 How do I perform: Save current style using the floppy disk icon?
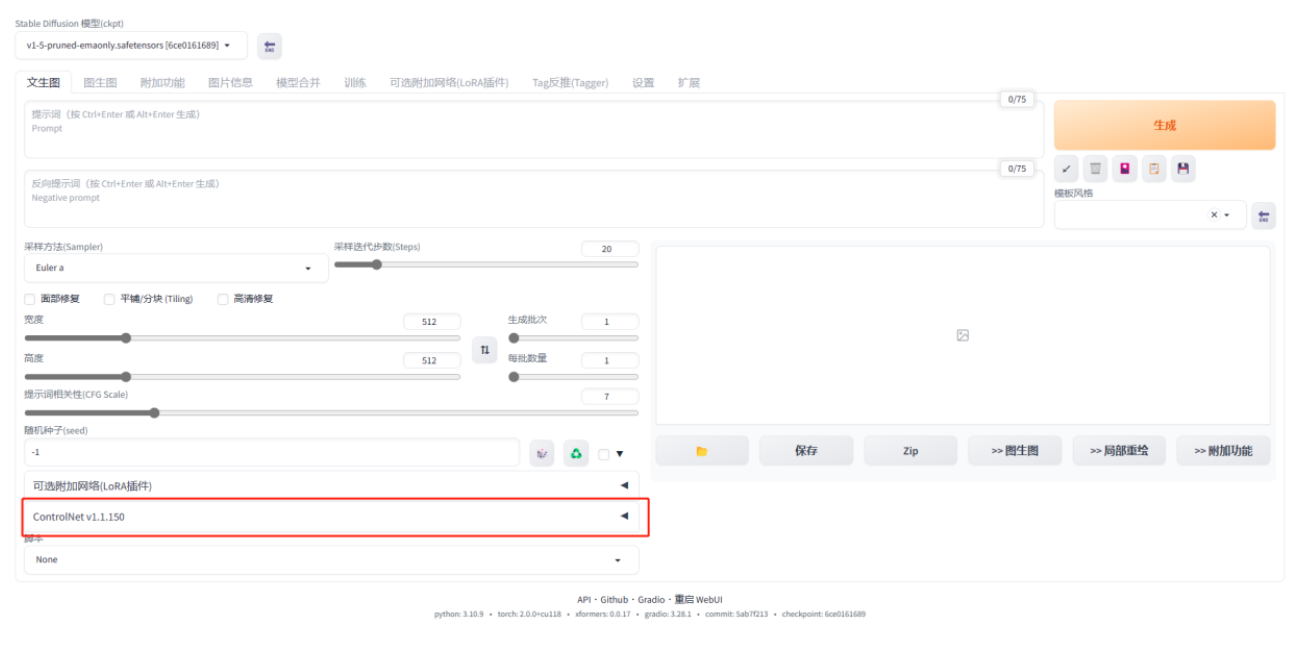(x=1184, y=169)
